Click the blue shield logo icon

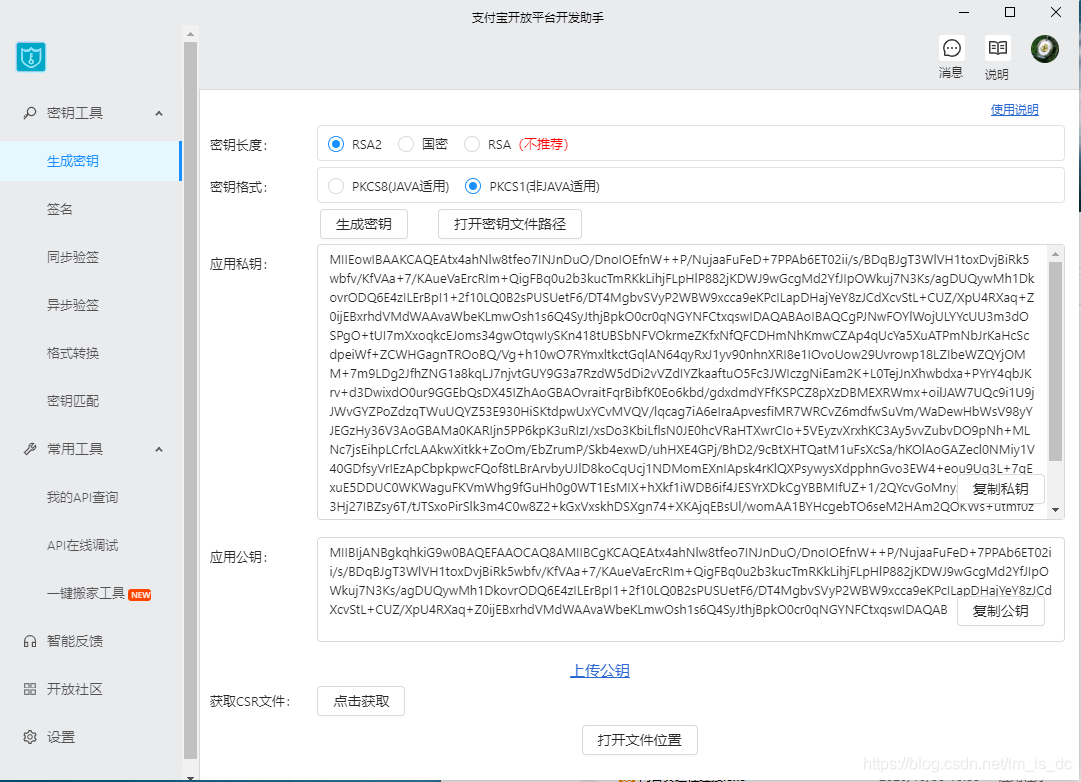pos(31,57)
